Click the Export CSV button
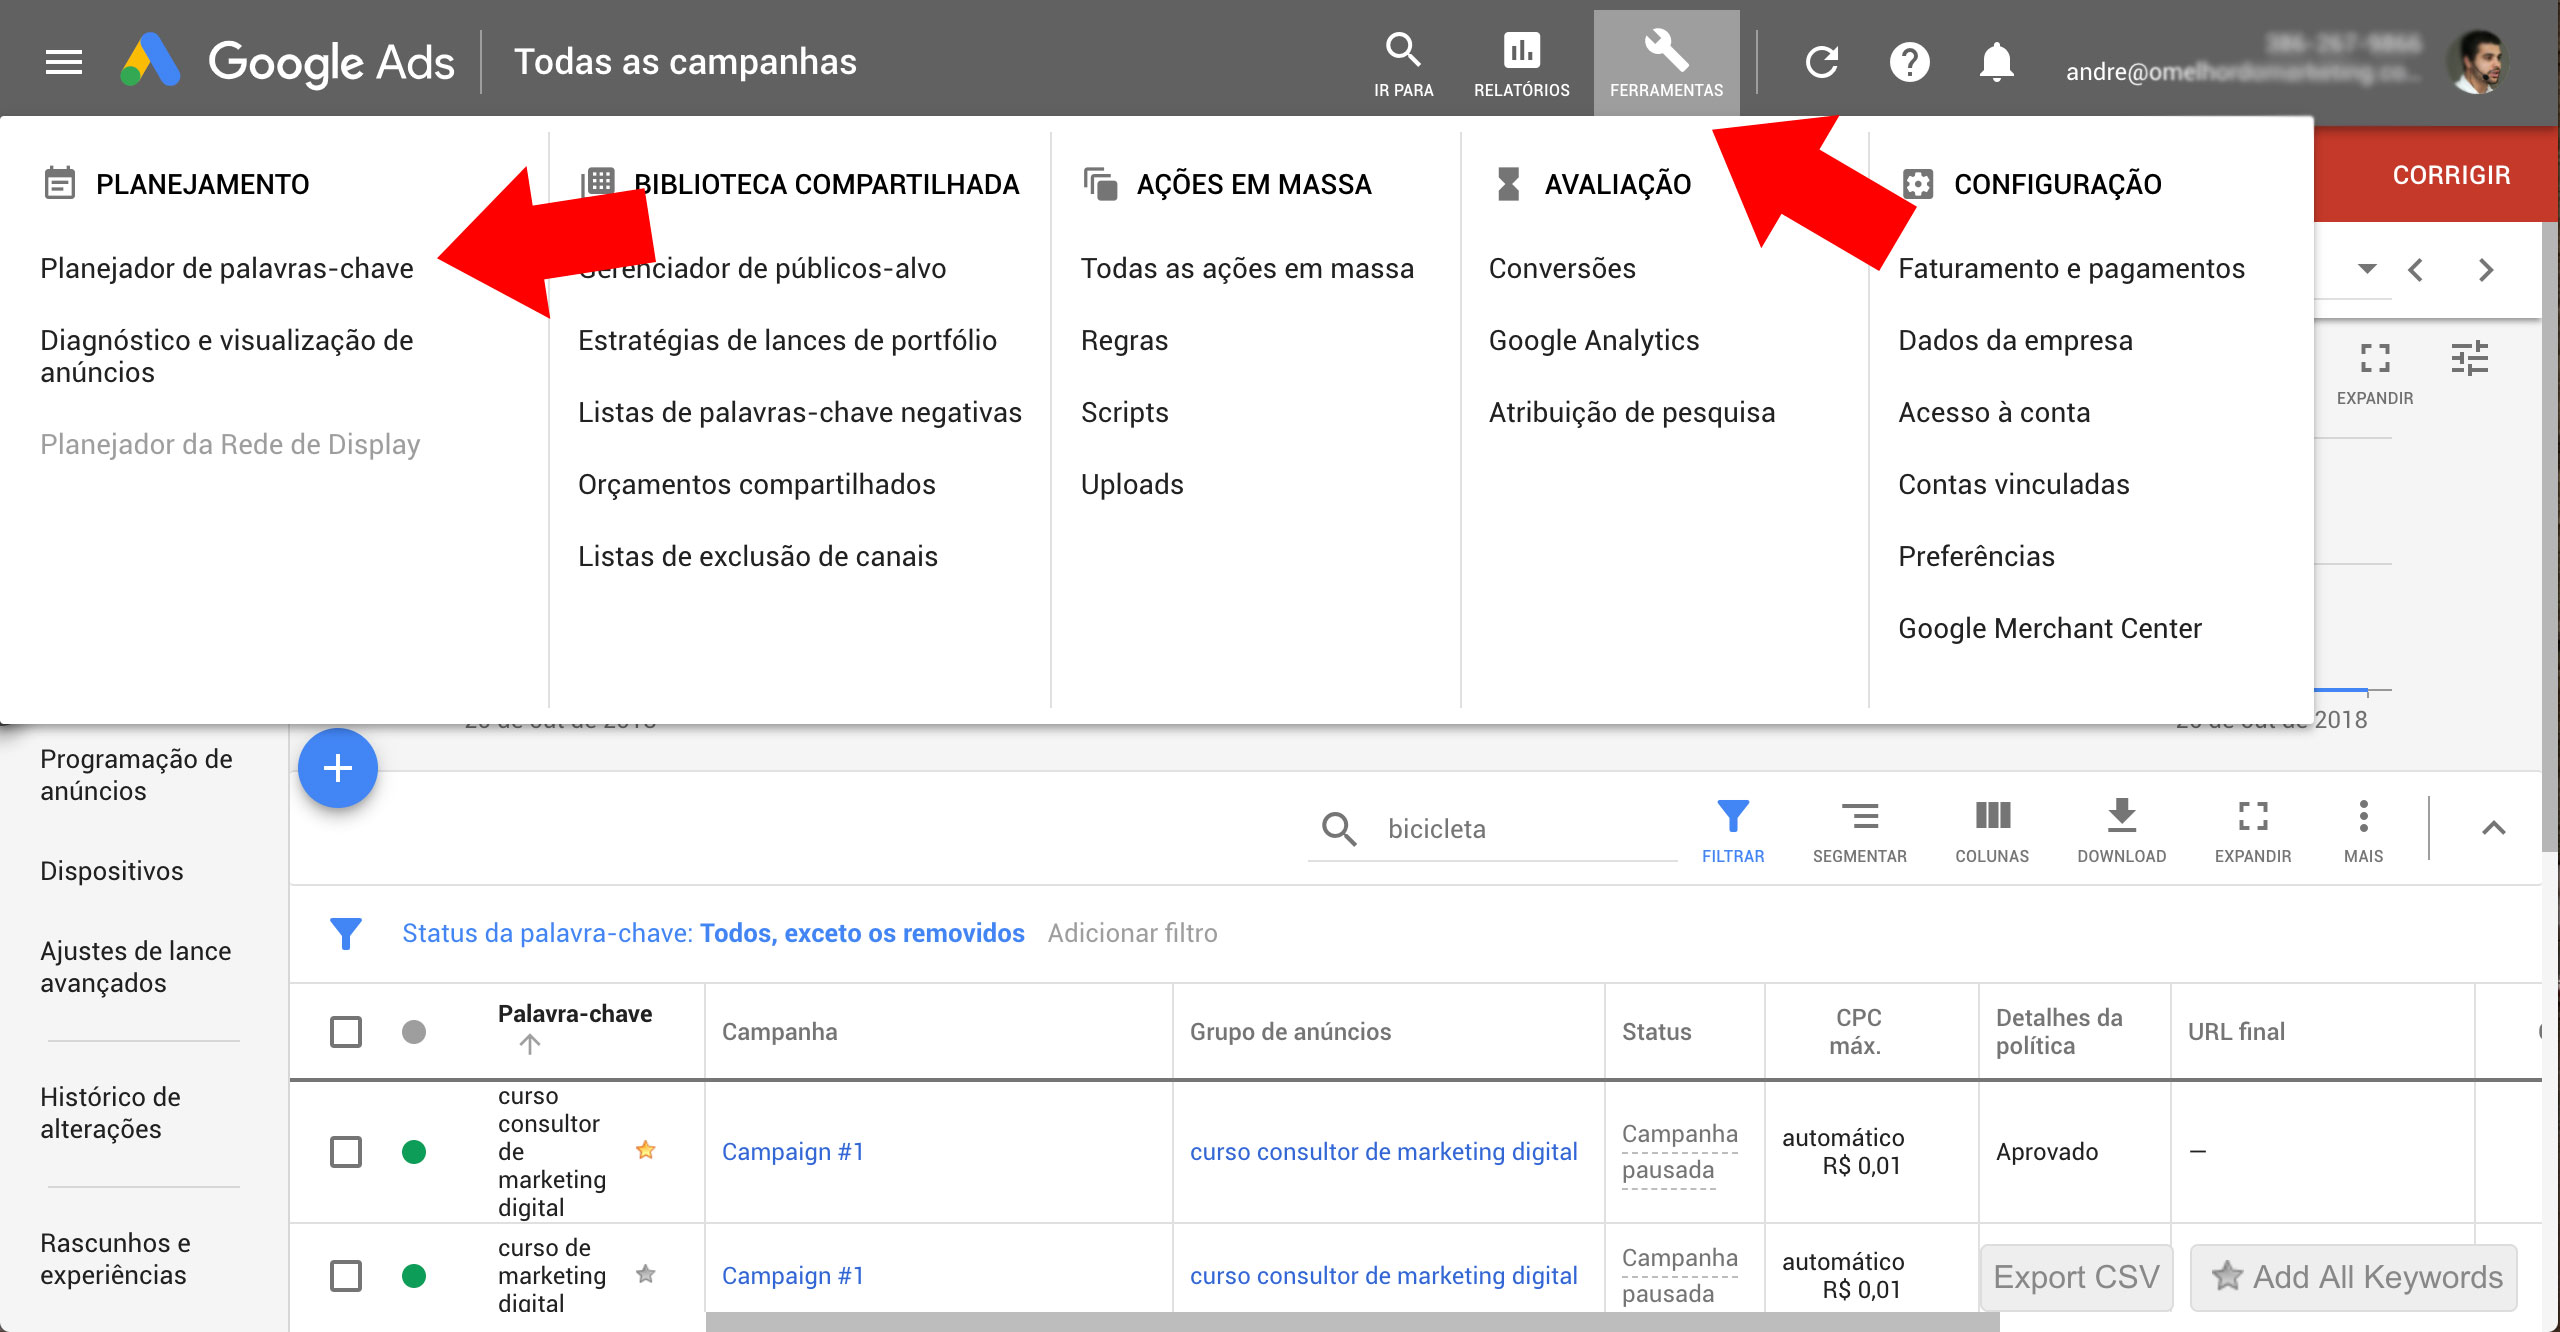The width and height of the screenshot is (2560, 1332). [x=2076, y=1276]
